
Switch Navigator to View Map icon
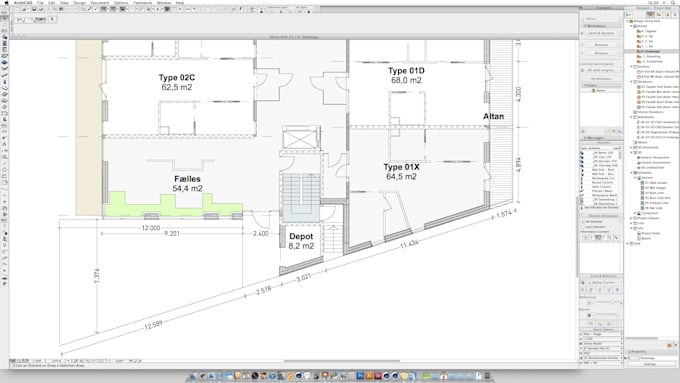[658, 14]
